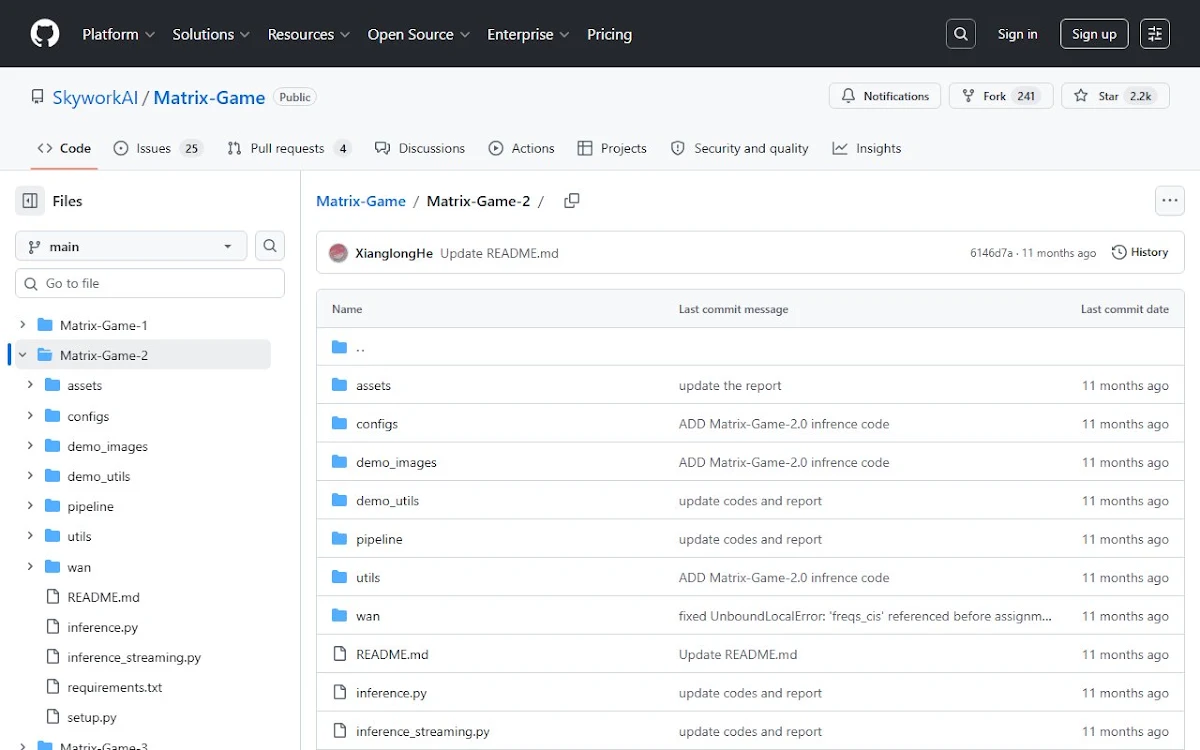1200x750 pixels.
Task: Select README.md in the sidebar tree
Action: coord(103,597)
